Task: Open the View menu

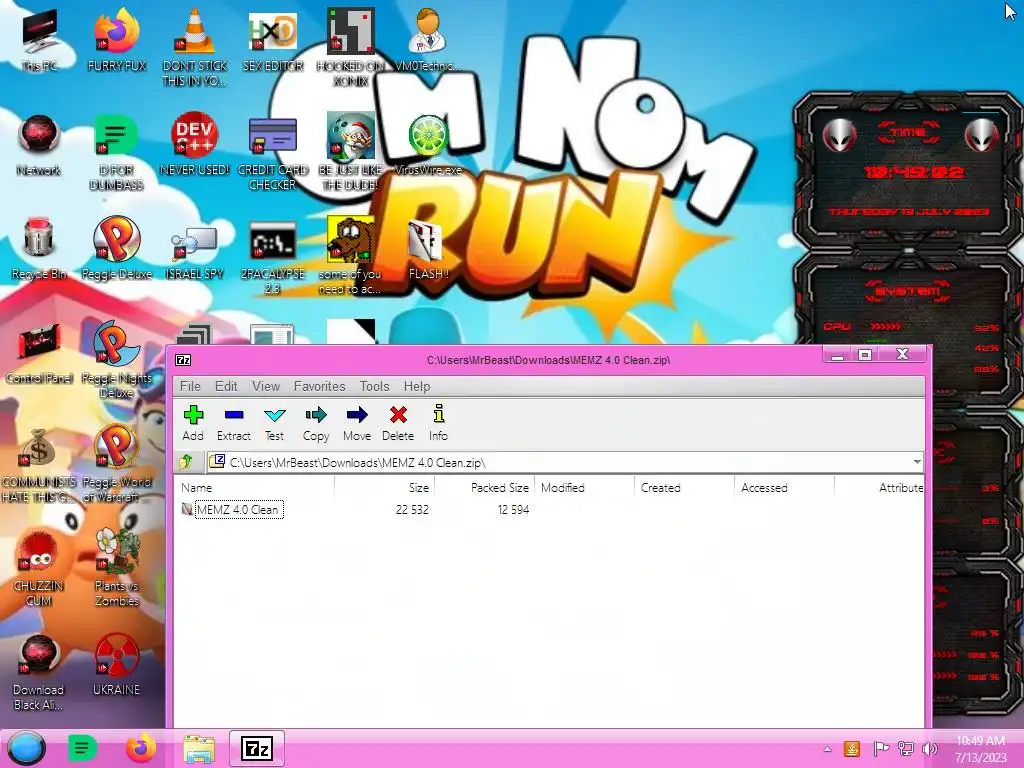Action: 266,386
